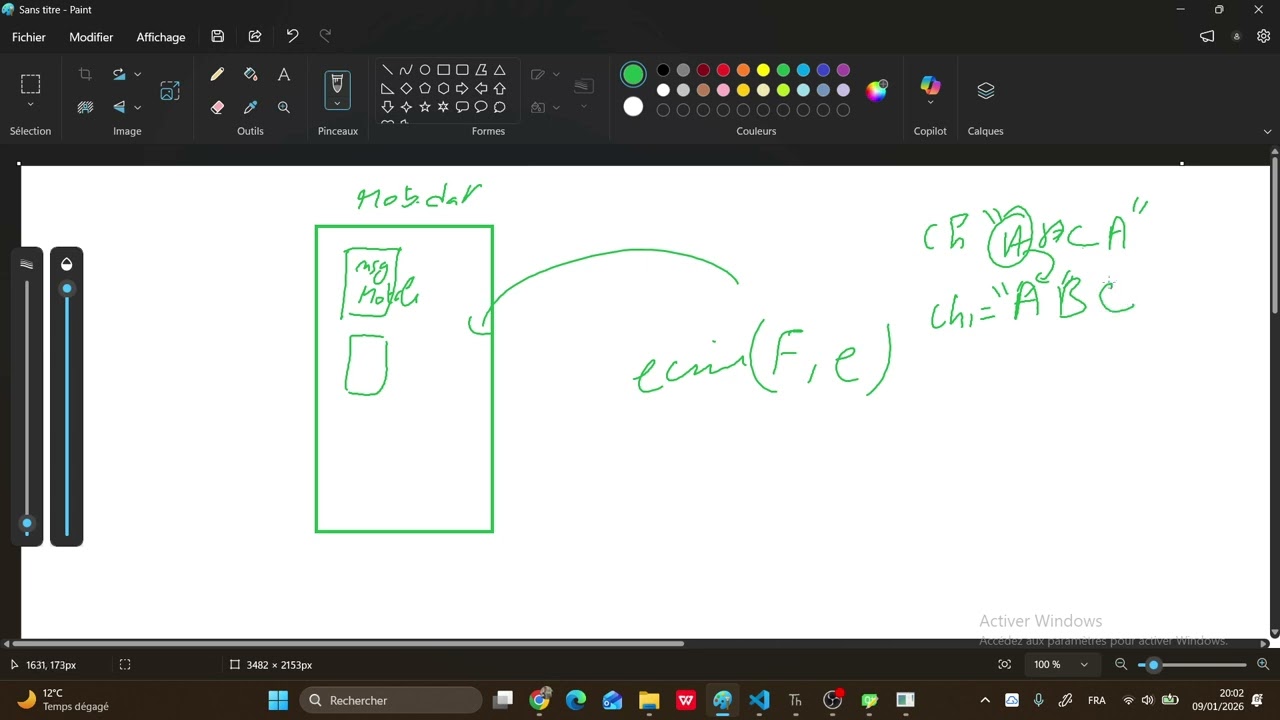
Task: Click the status bar zoom slider
Action: (x=1192, y=665)
